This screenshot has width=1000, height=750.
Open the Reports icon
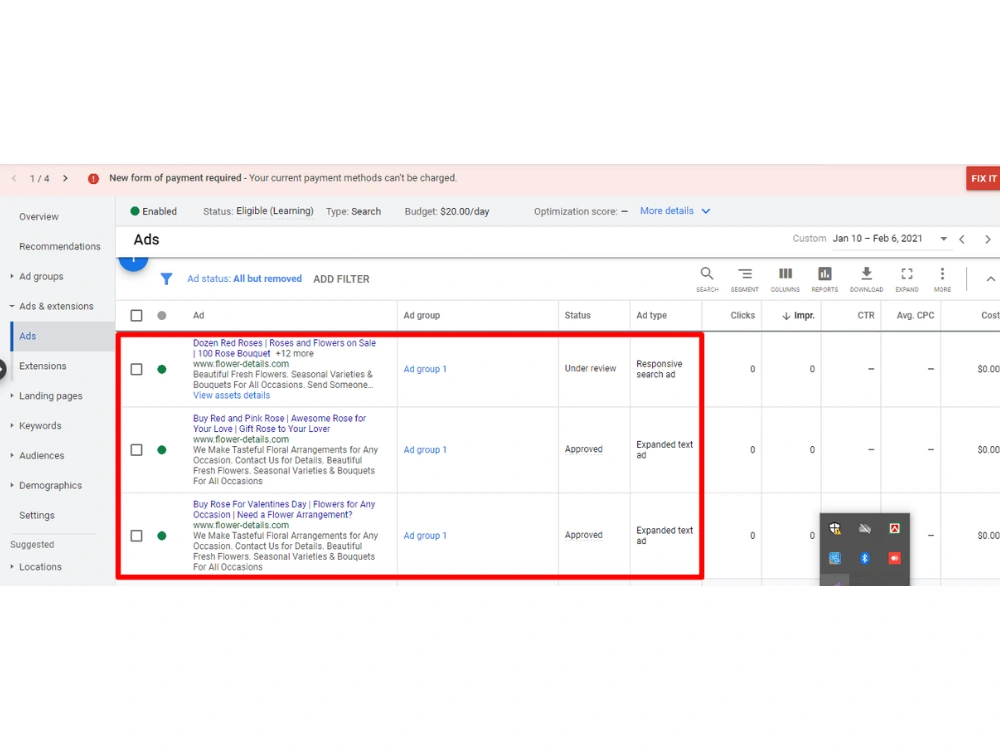(x=825, y=279)
